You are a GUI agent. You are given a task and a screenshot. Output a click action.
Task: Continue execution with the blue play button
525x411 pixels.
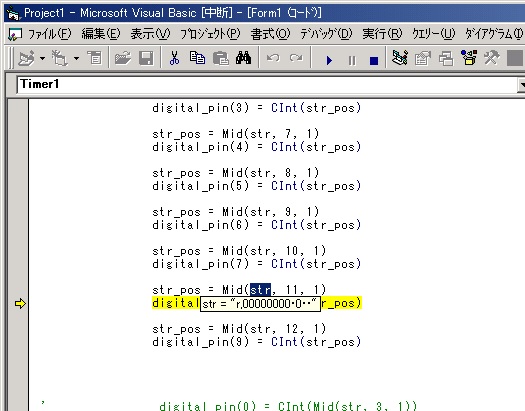coord(329,61)
